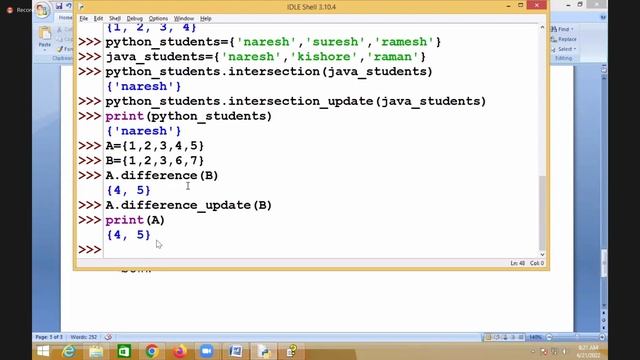
Task: Click the 'A.difference_update(B)' line in shell
Action: [189, 205]
